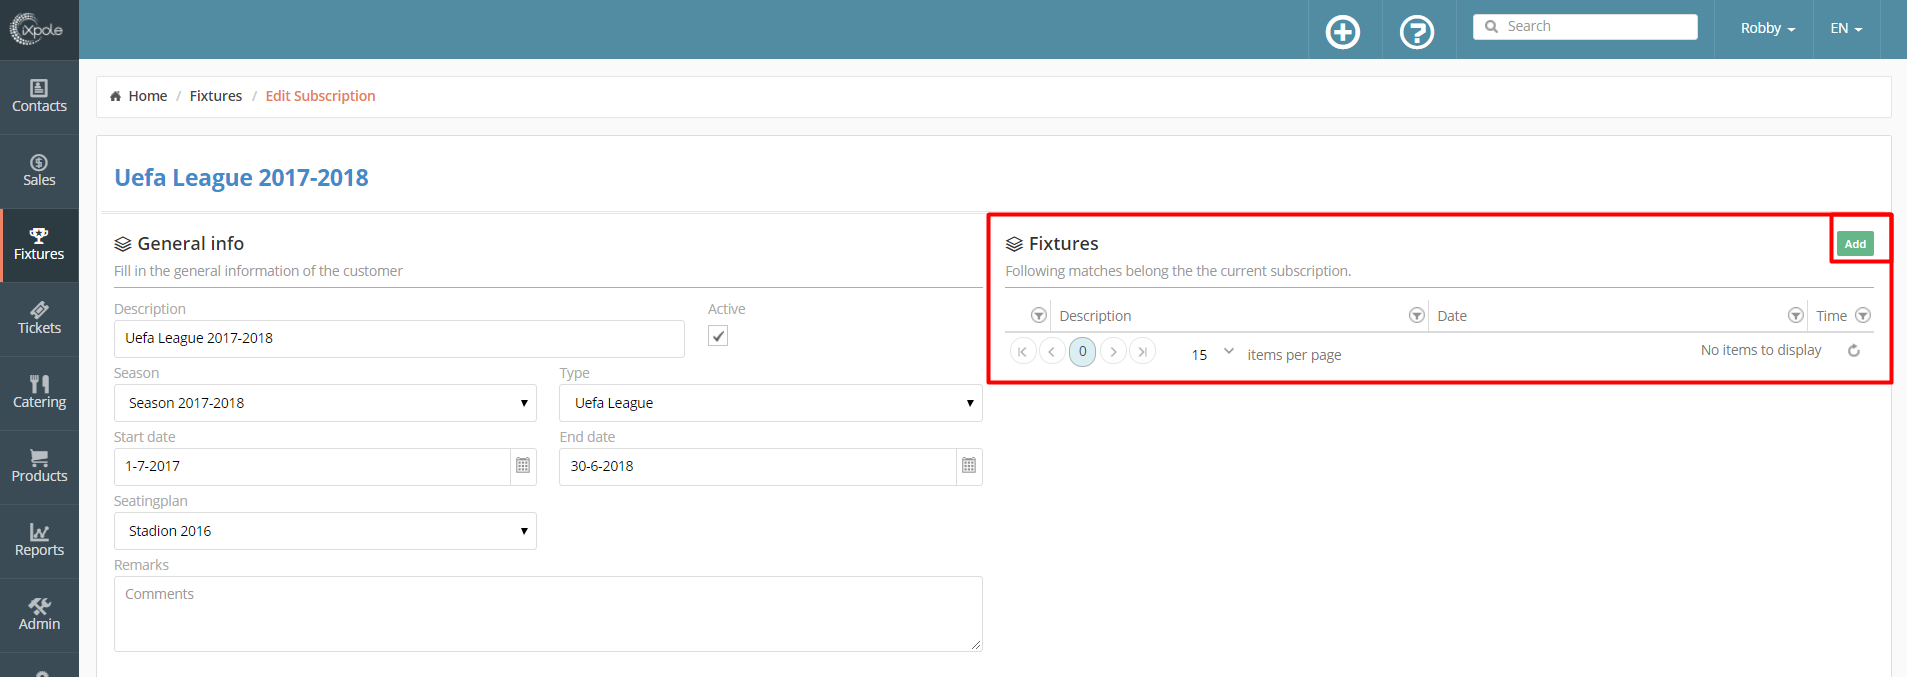
Task: Open the items per page dropdown
Action: click(x=1211, y=354)
